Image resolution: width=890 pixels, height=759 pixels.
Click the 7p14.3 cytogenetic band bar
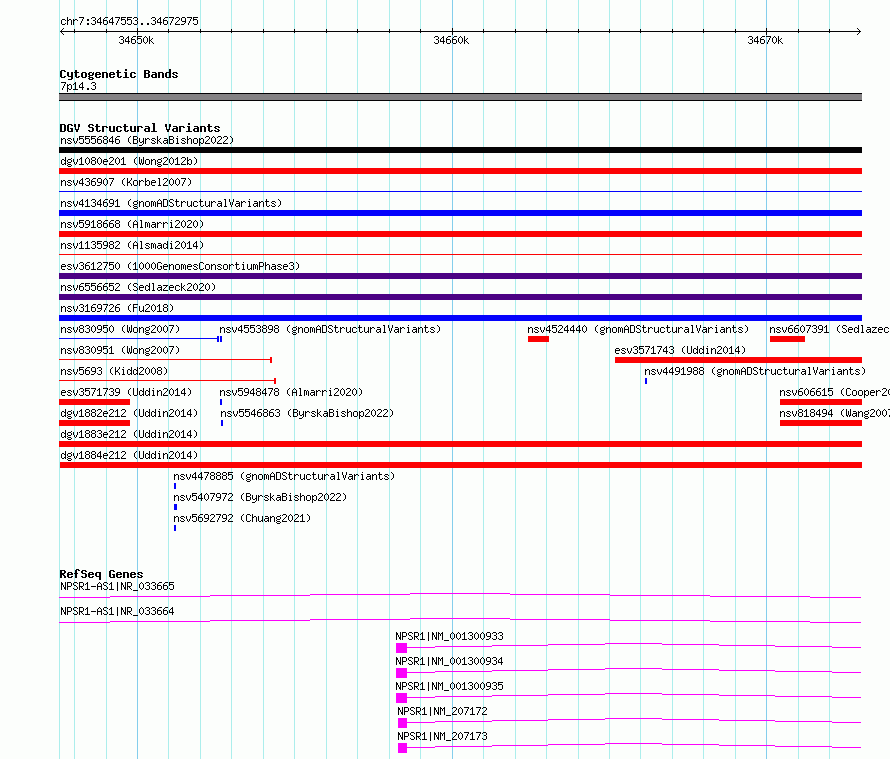460,97
